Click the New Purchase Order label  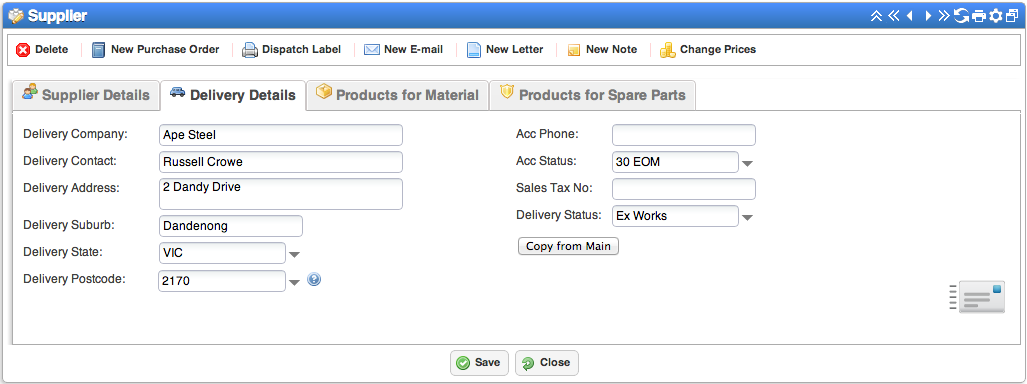pyautogui.click(x=165, y=50)
